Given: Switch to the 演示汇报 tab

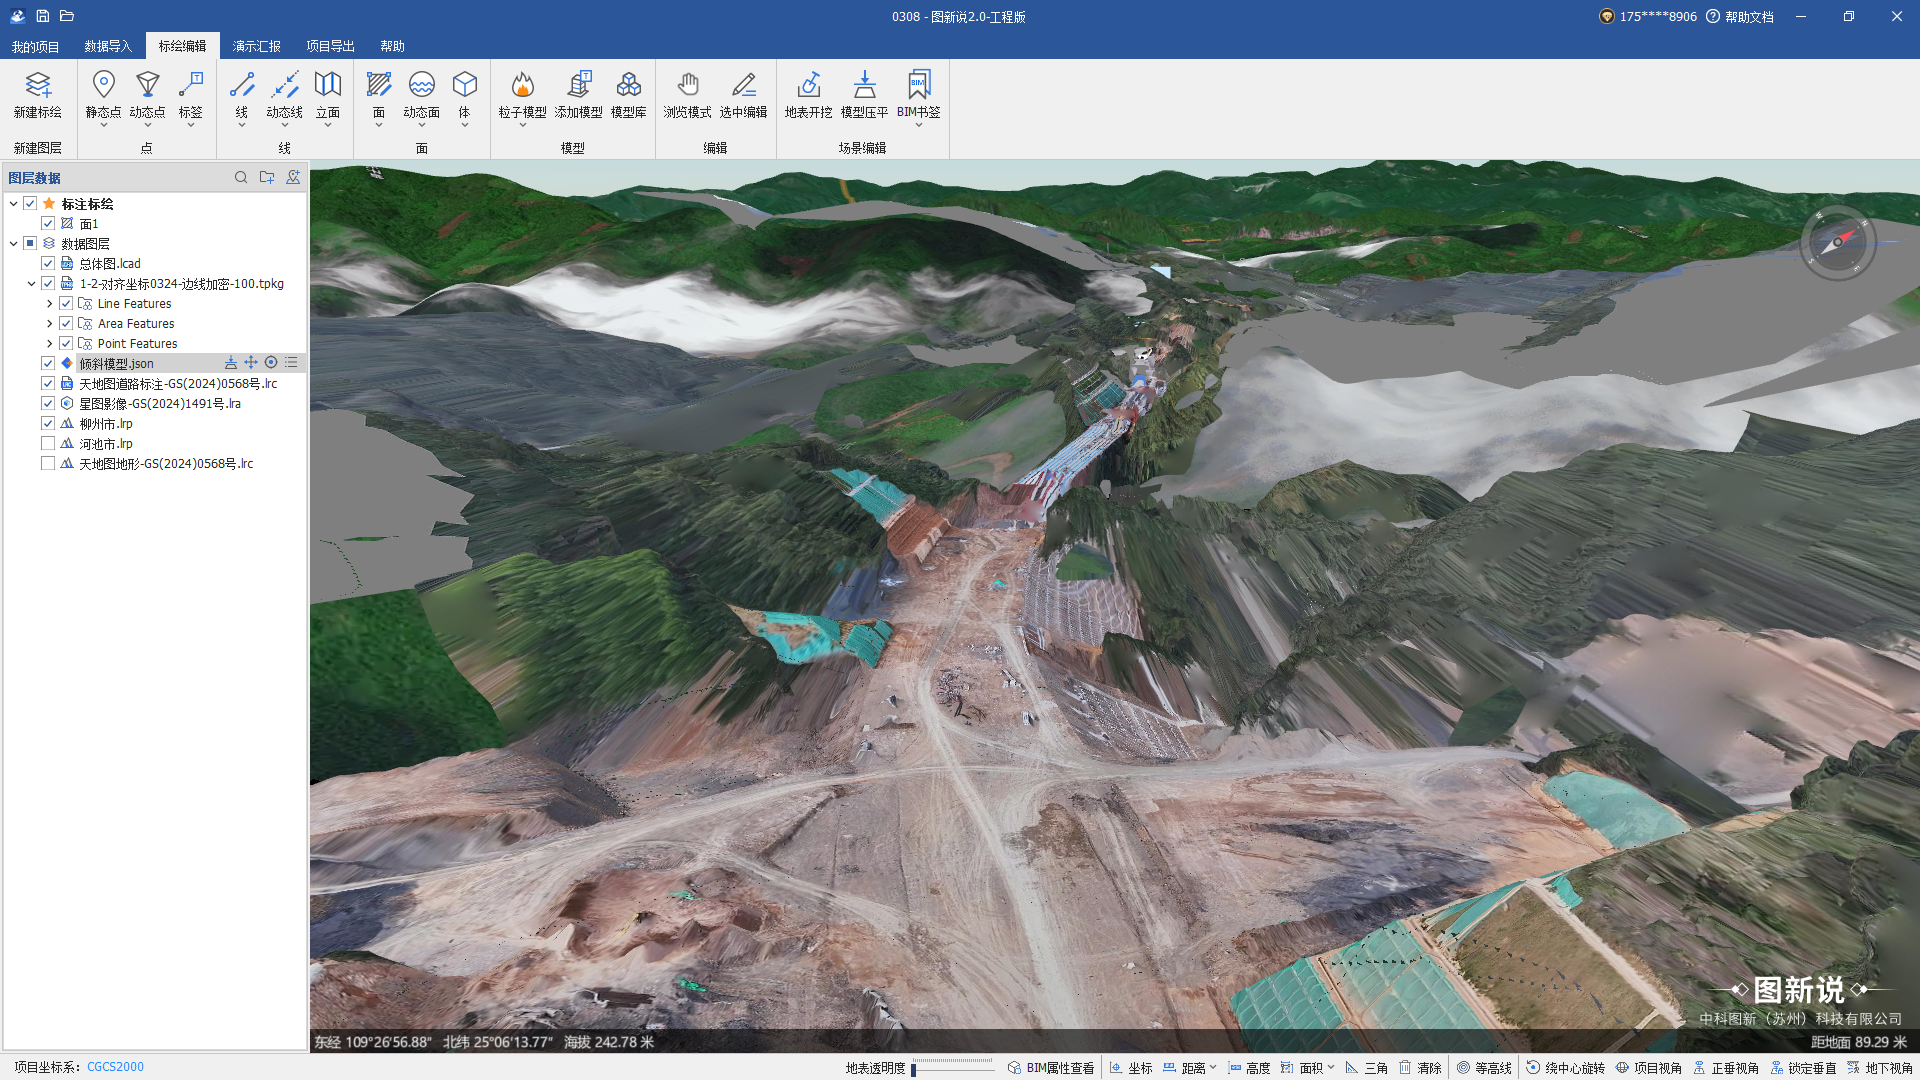Looking at the screenshot, I should pyautogui.click(x=256, y=46).
